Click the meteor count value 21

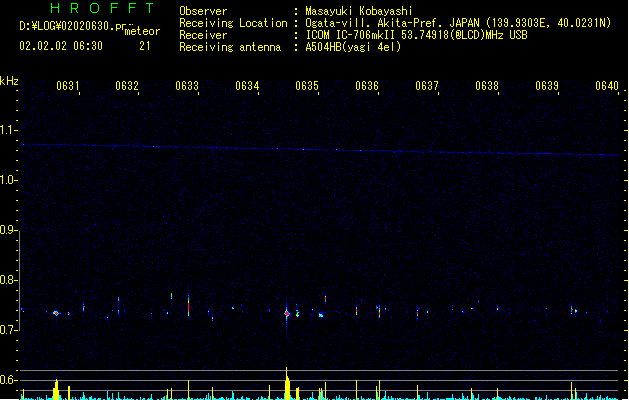click(x=145, y=46)
